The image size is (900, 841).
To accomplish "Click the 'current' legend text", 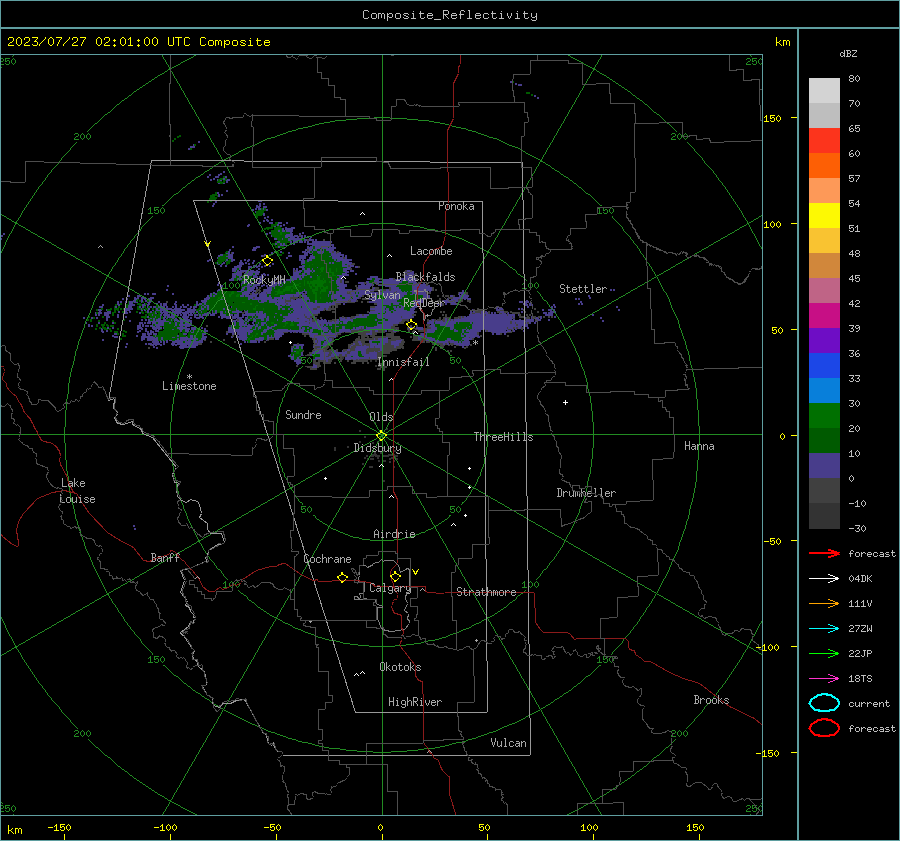I will [x=869, y=703].
